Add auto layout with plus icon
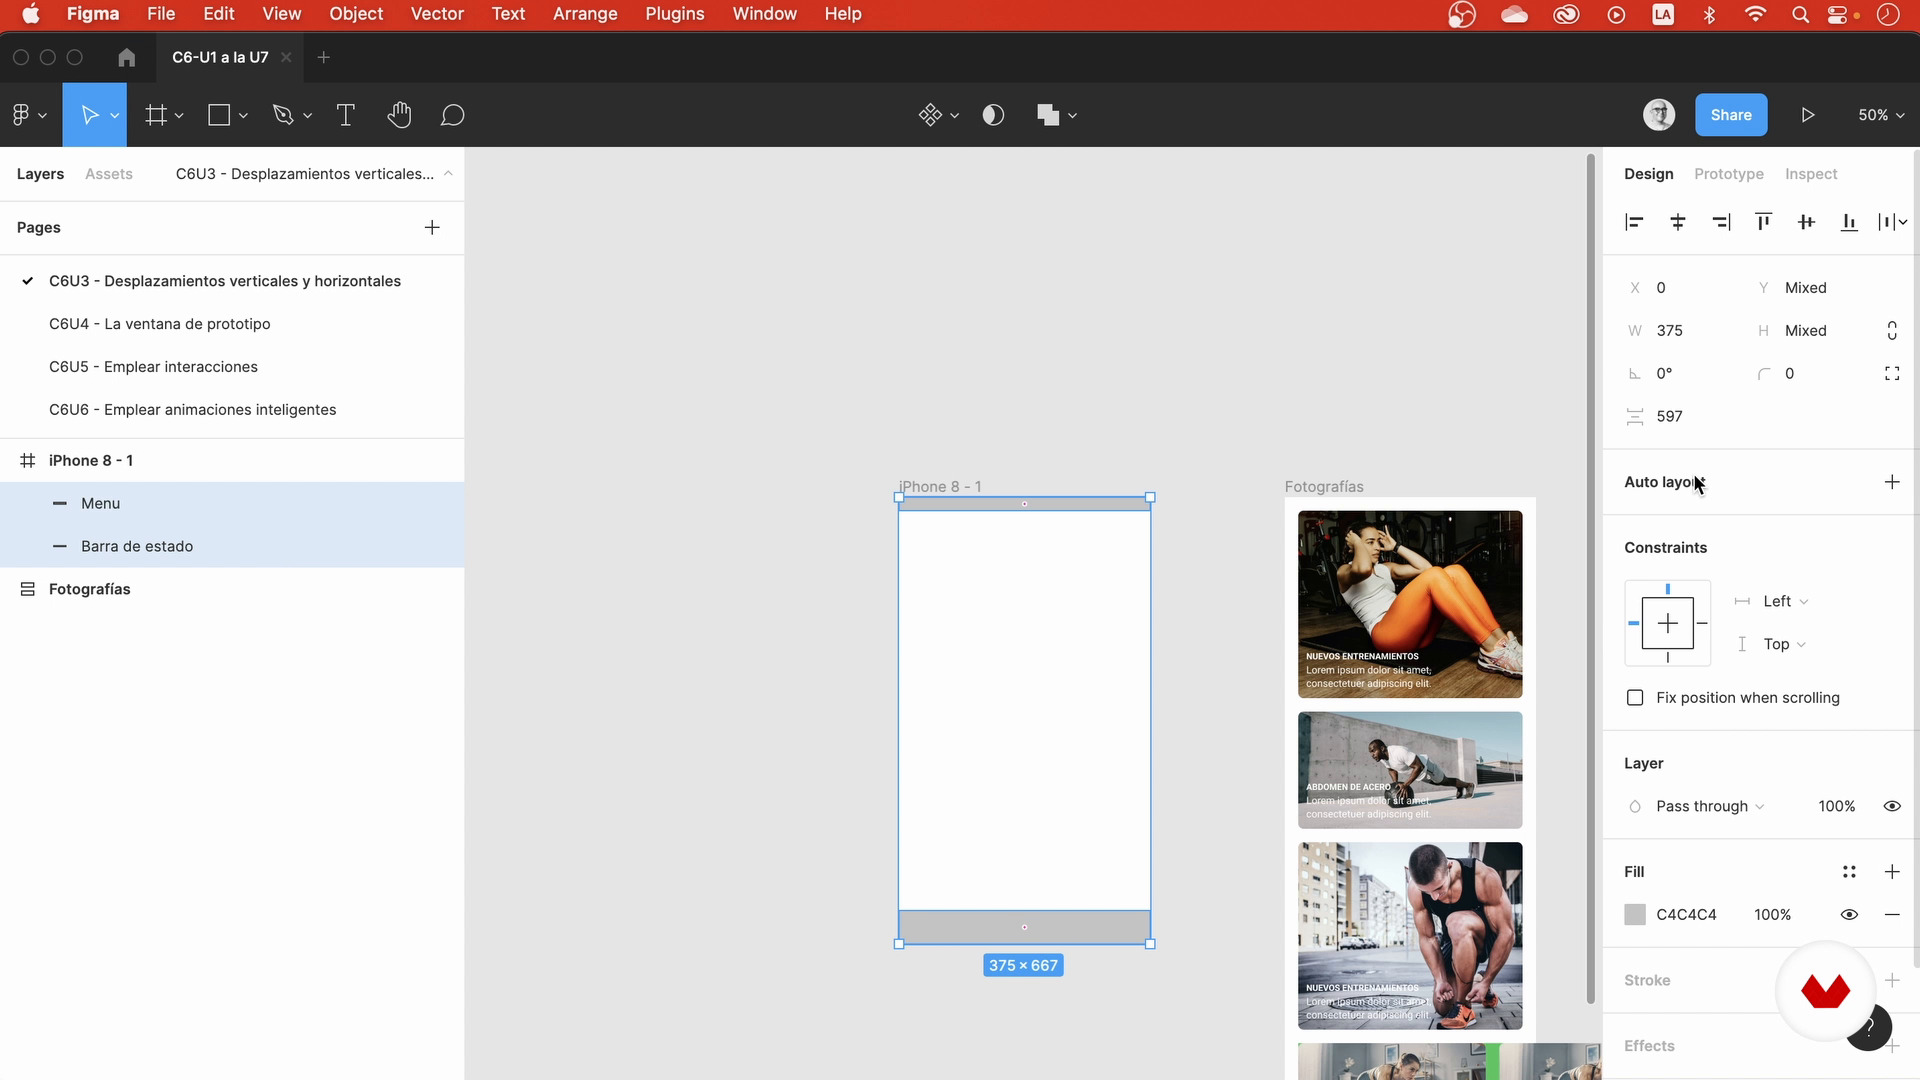Screen dimensions: 1920x1080 (x=1892, y=482)
